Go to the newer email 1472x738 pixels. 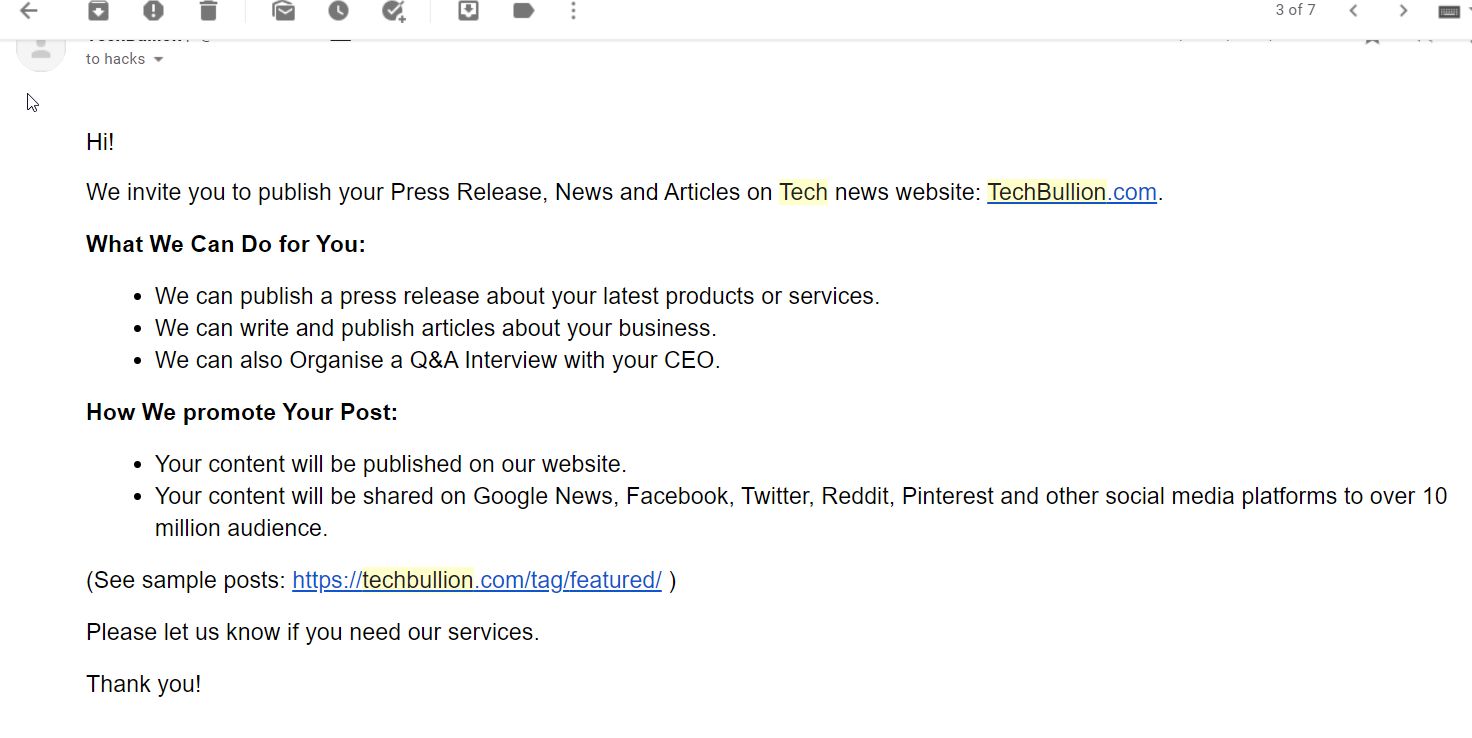click(1353, 11)
